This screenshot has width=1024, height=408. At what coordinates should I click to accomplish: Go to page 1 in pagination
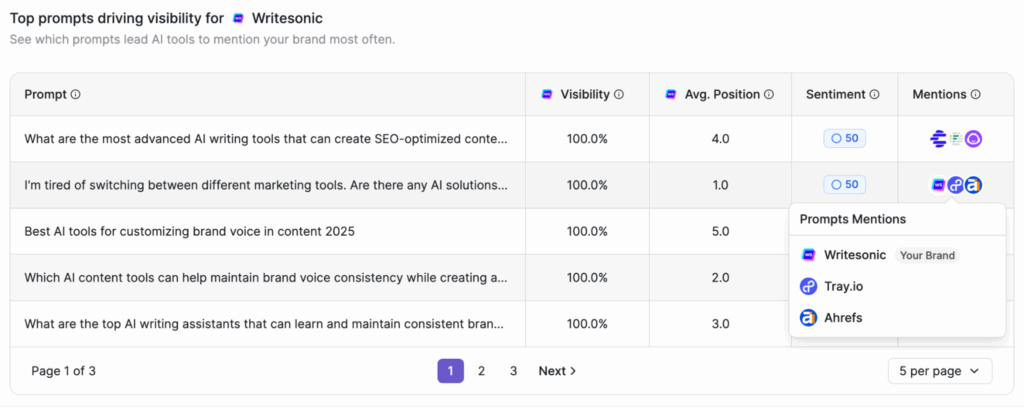[451, 371]
